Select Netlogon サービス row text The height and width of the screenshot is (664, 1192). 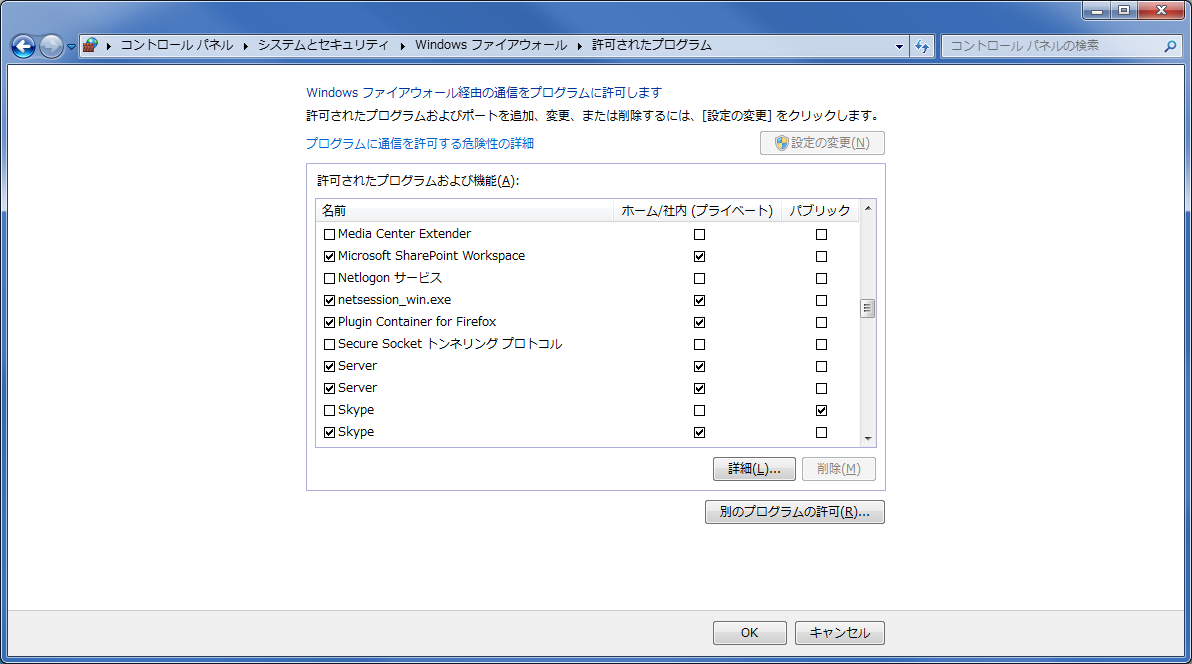click(x=390, y=278)
